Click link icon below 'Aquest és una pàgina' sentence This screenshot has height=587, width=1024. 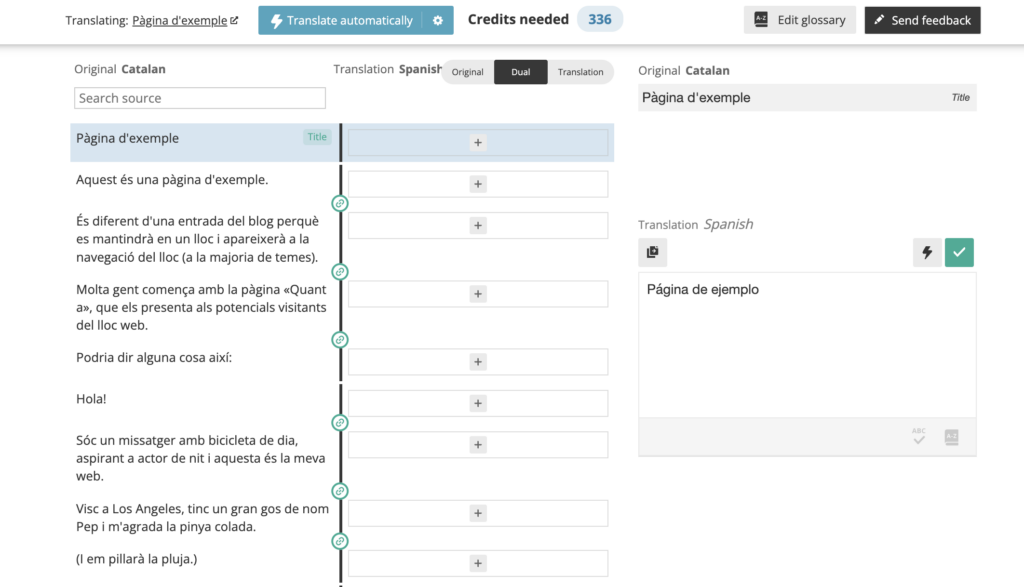click(340, 204)
